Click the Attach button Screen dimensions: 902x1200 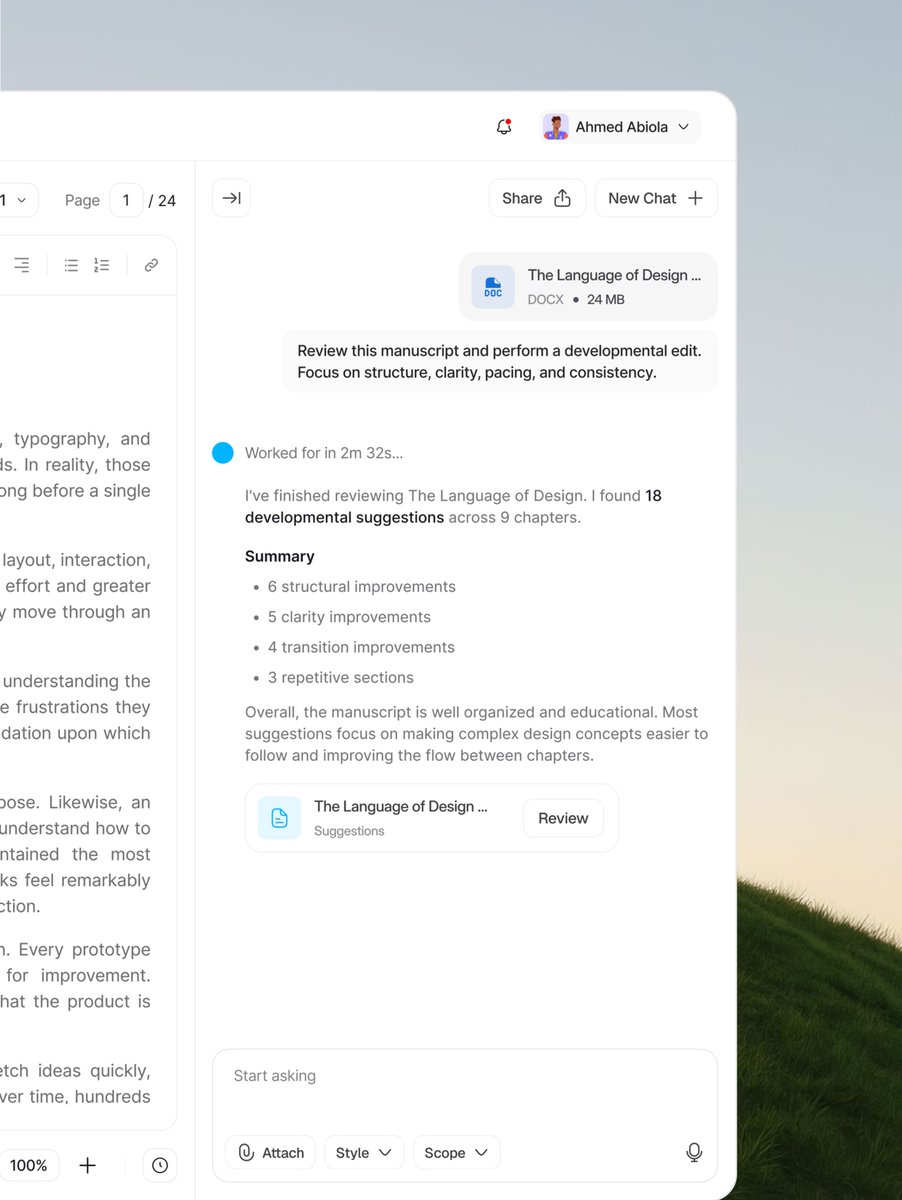click(271, 1153)
